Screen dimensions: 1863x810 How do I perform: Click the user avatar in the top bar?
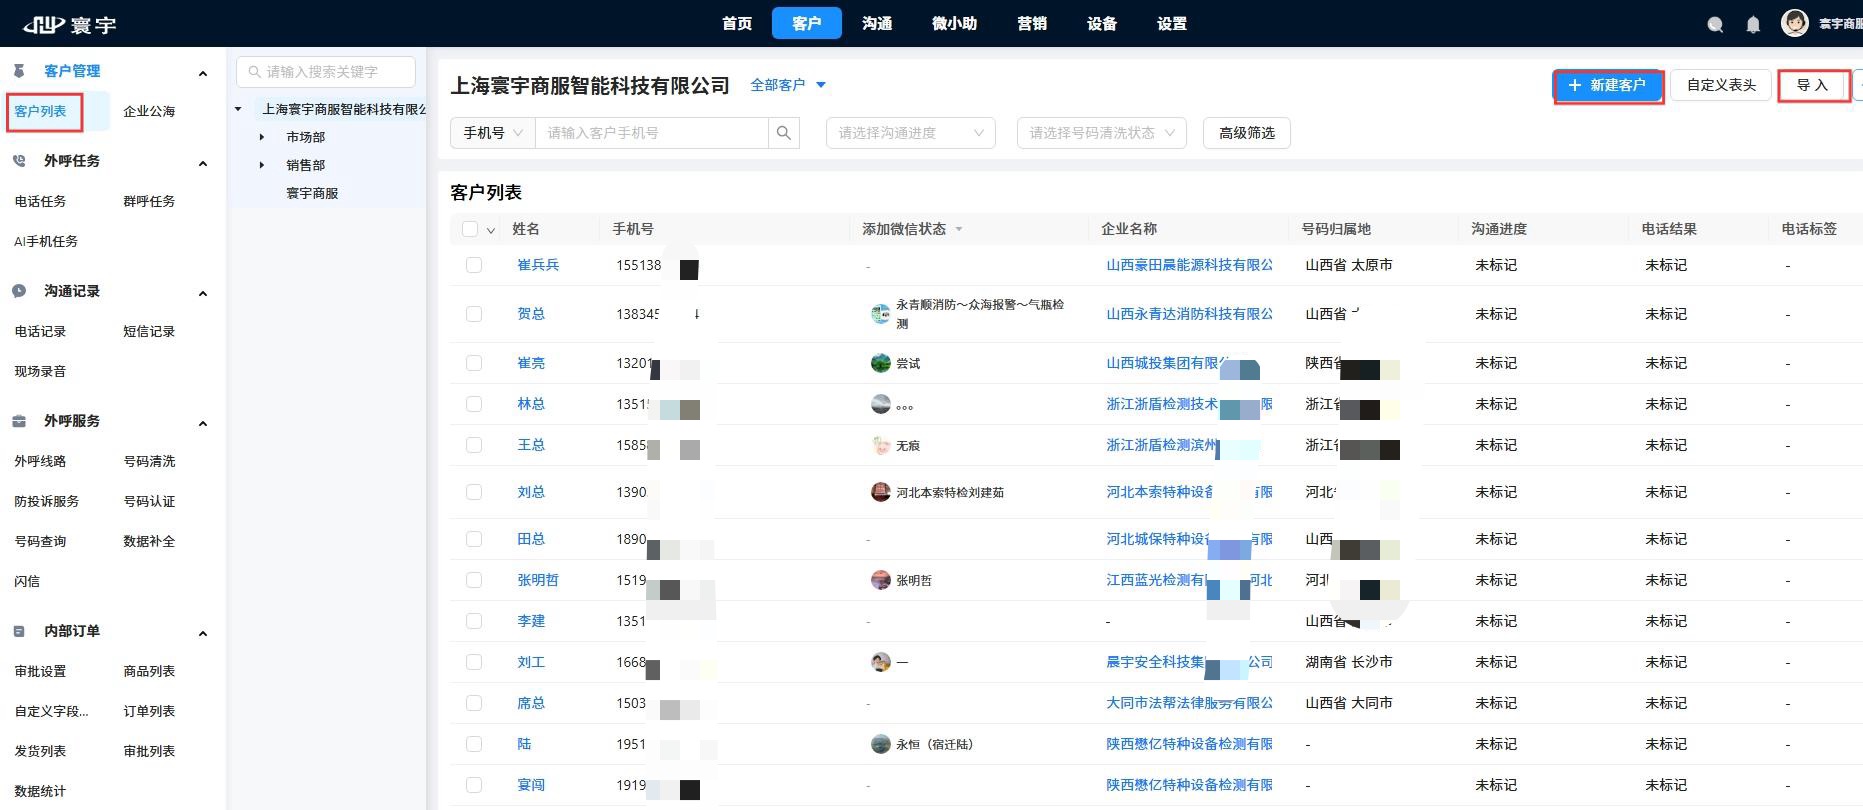coord(1795,23)
